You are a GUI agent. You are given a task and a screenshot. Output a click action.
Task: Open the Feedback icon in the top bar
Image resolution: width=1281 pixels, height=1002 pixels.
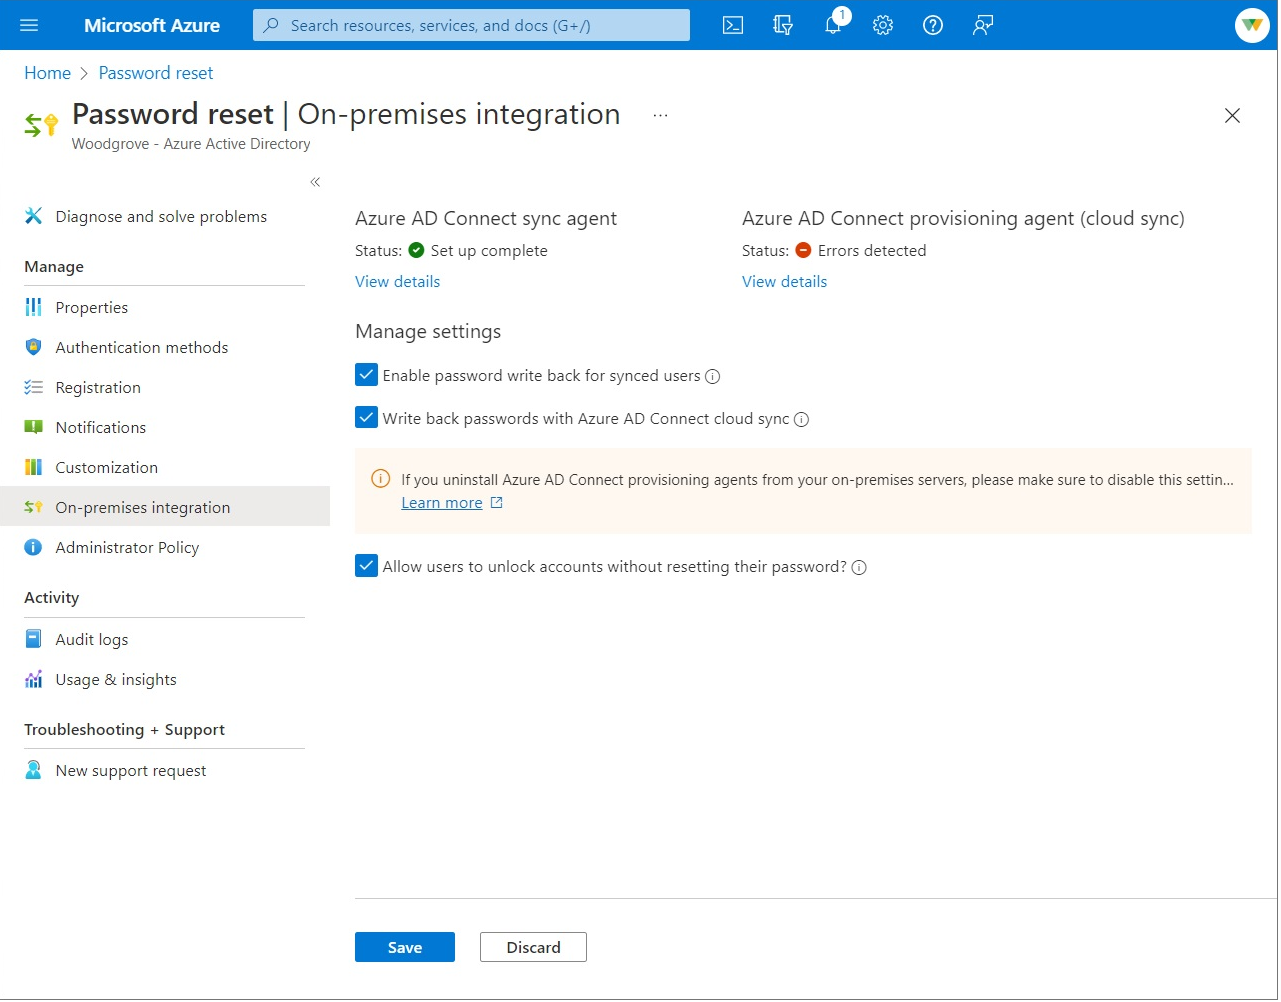click(982, 25)
